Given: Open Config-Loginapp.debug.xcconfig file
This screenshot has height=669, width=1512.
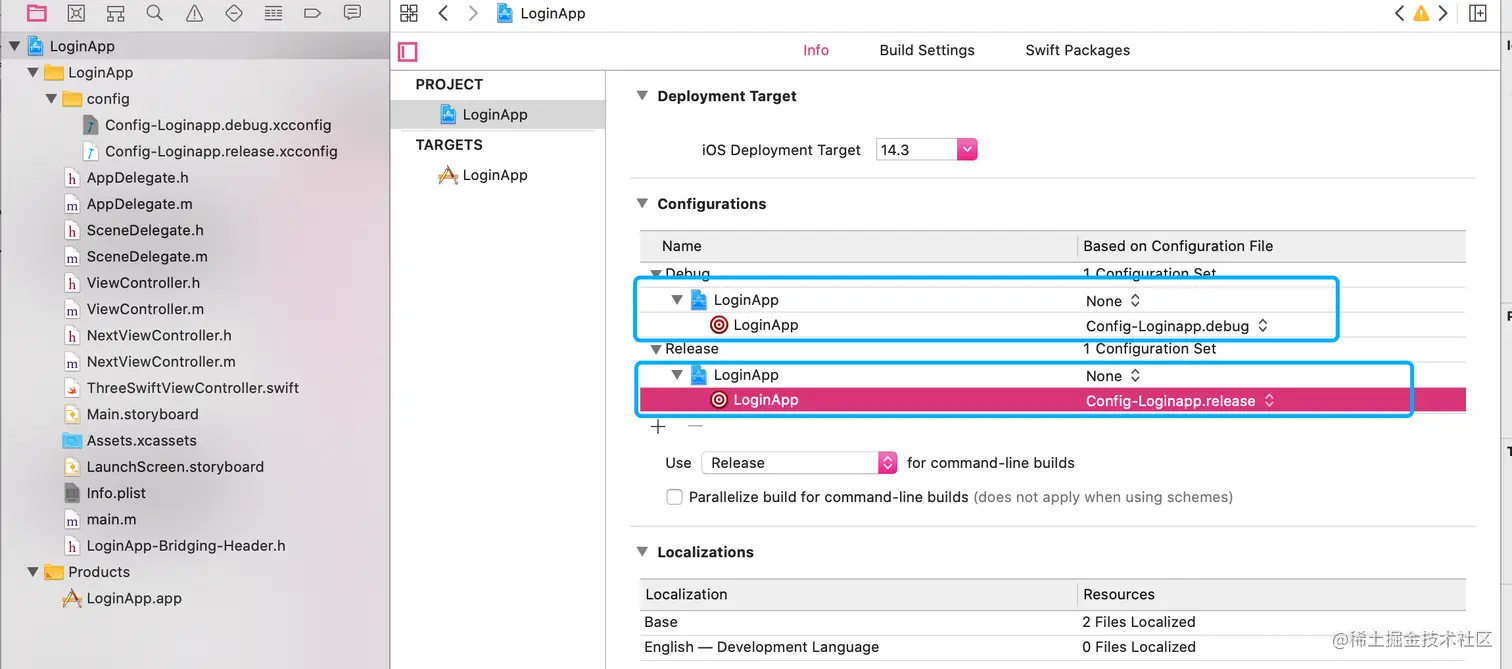Looking at the screenshot, I should [218, 125].
